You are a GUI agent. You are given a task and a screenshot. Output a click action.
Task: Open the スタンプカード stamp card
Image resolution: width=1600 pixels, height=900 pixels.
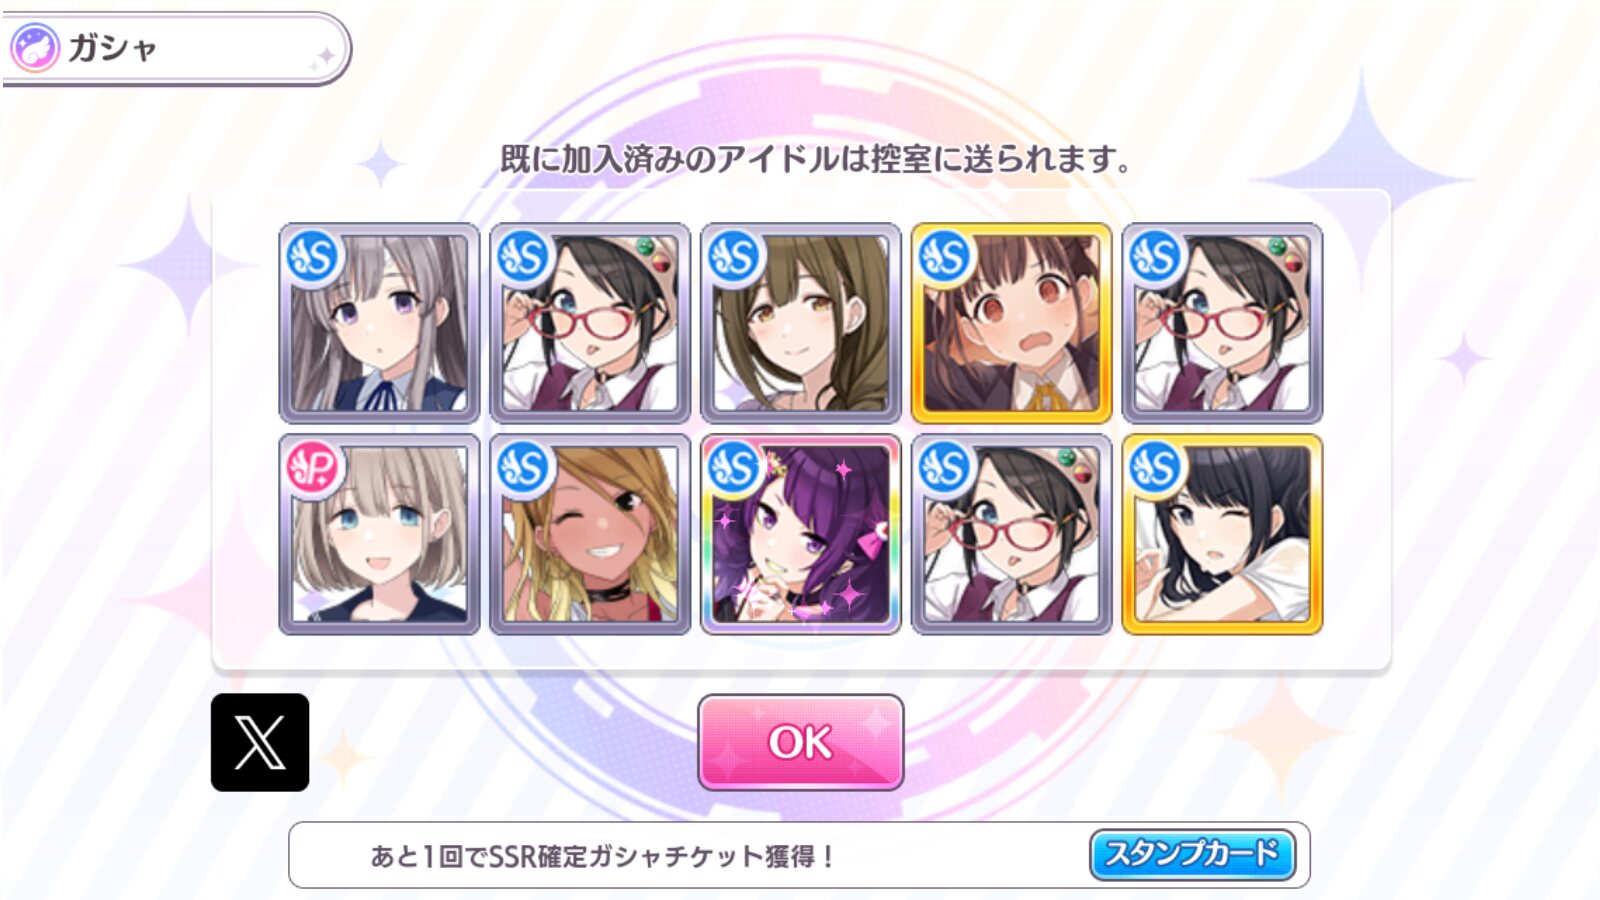(1192, 855)
